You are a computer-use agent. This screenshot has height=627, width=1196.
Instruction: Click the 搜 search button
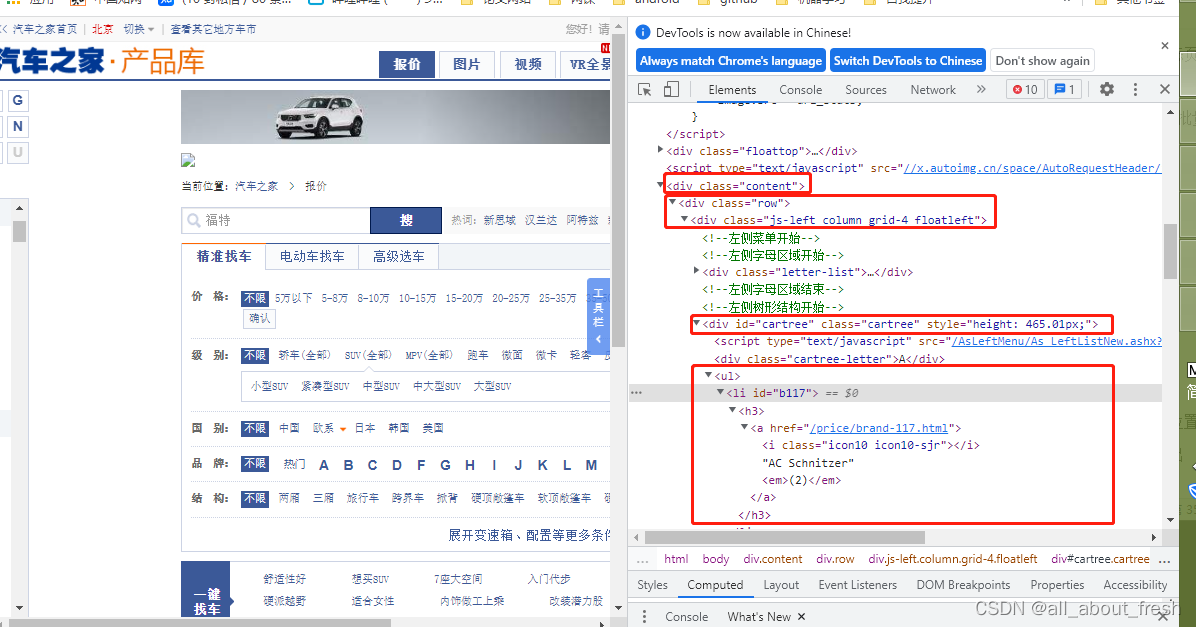(406, 220)
